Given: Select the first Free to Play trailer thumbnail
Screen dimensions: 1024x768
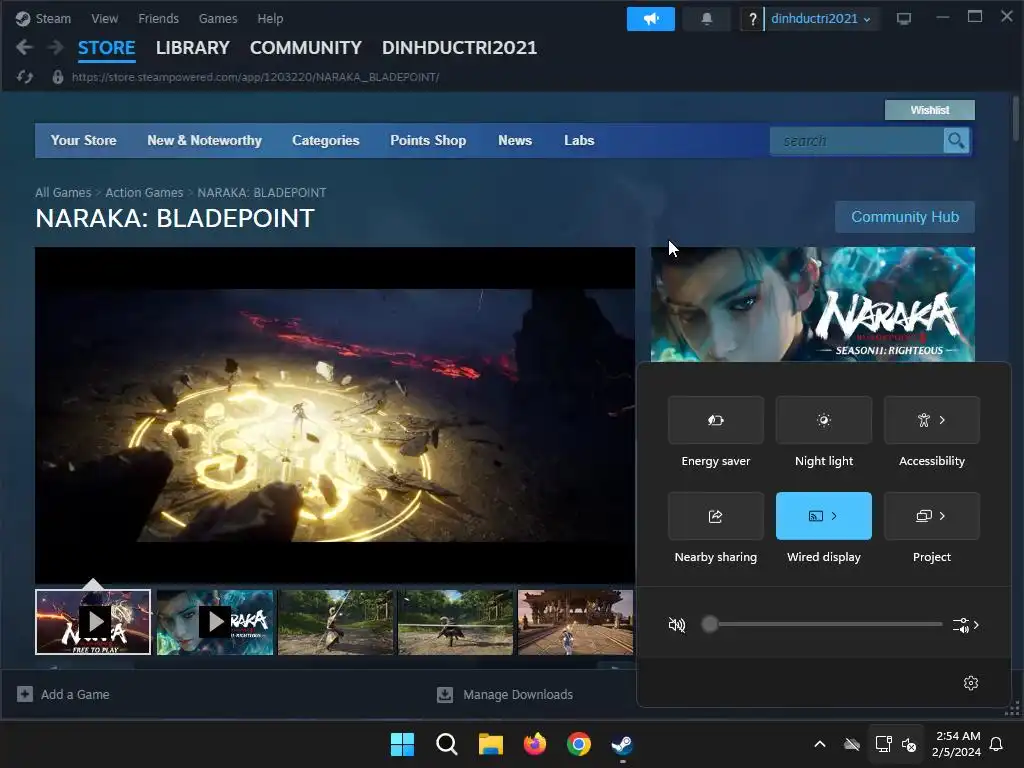Looking at the screenshot, I should tap(93, 622).
